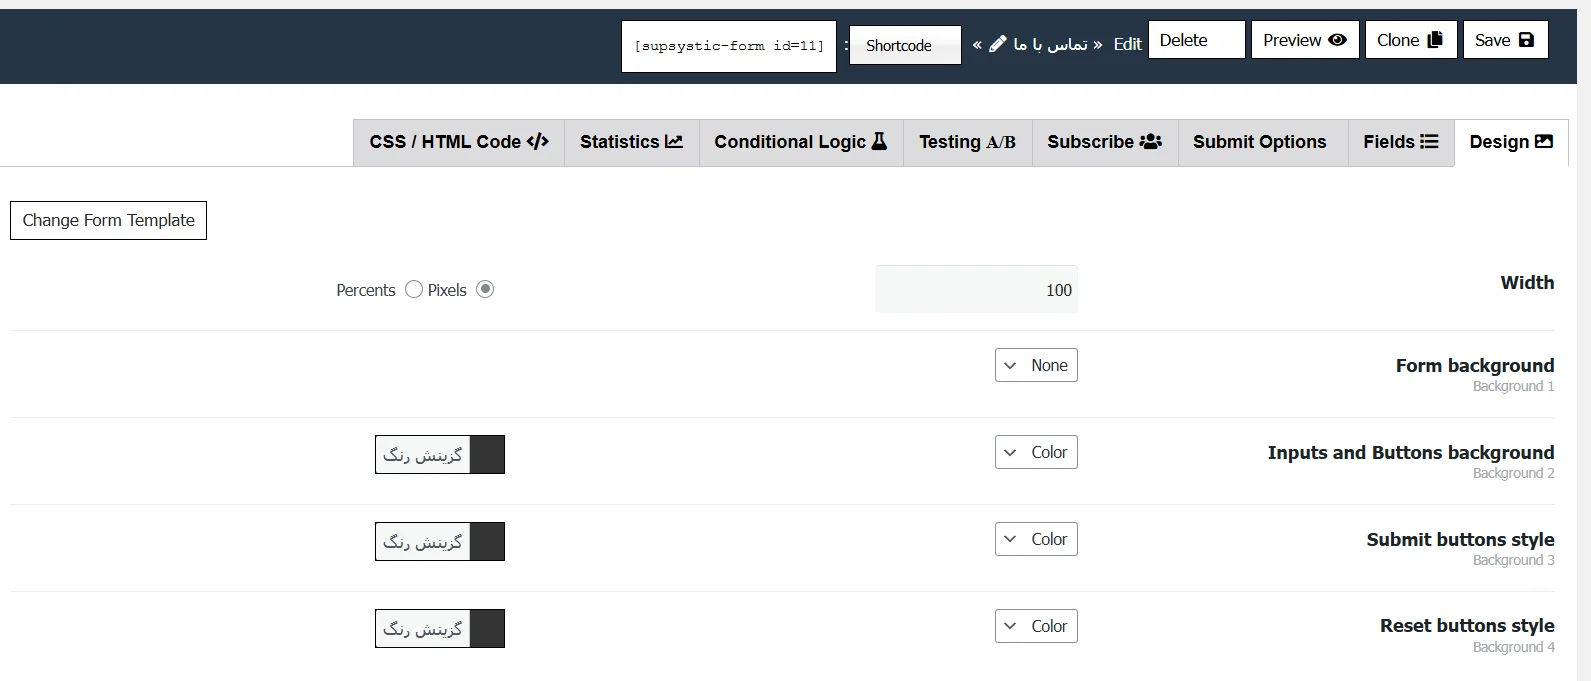1591x681 pixels.
Task: Open the Submit buttons style dropdown
Action: pos(1036,540)
